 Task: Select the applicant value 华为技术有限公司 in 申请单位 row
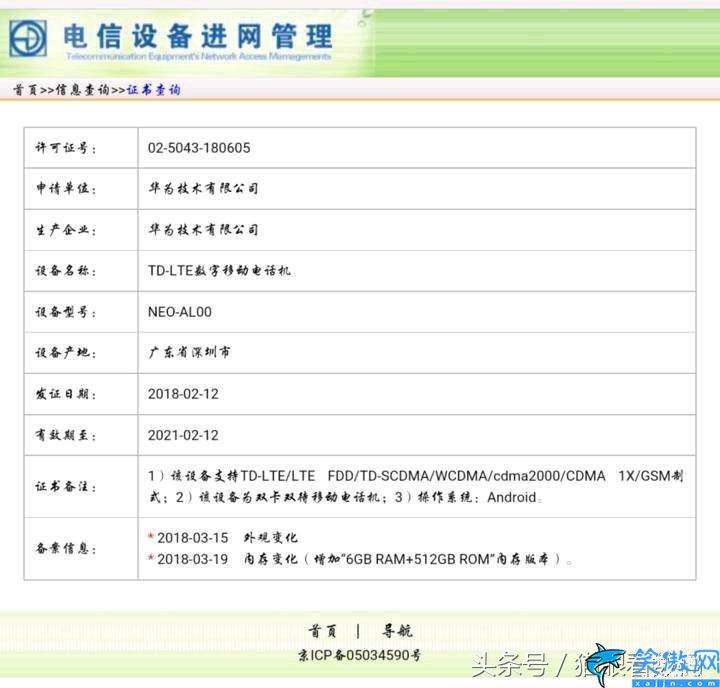pos(203,188)
